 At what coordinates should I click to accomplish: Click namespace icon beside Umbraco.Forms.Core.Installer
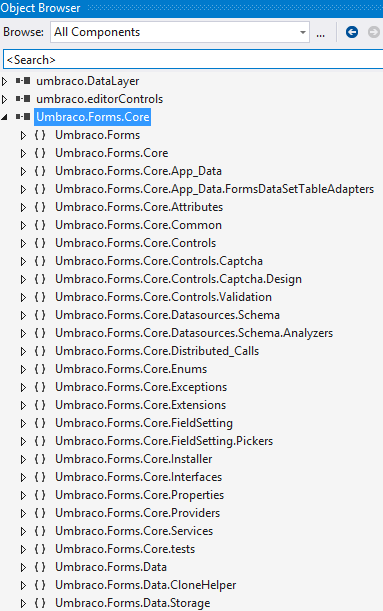pyautogui.click(x=40, y=459)
